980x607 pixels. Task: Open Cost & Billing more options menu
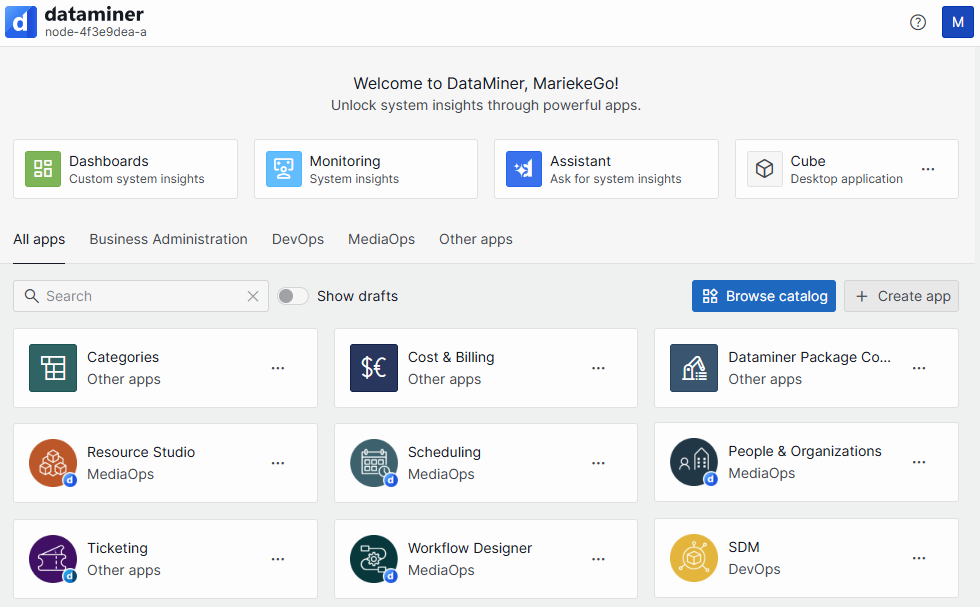point(598,368)
